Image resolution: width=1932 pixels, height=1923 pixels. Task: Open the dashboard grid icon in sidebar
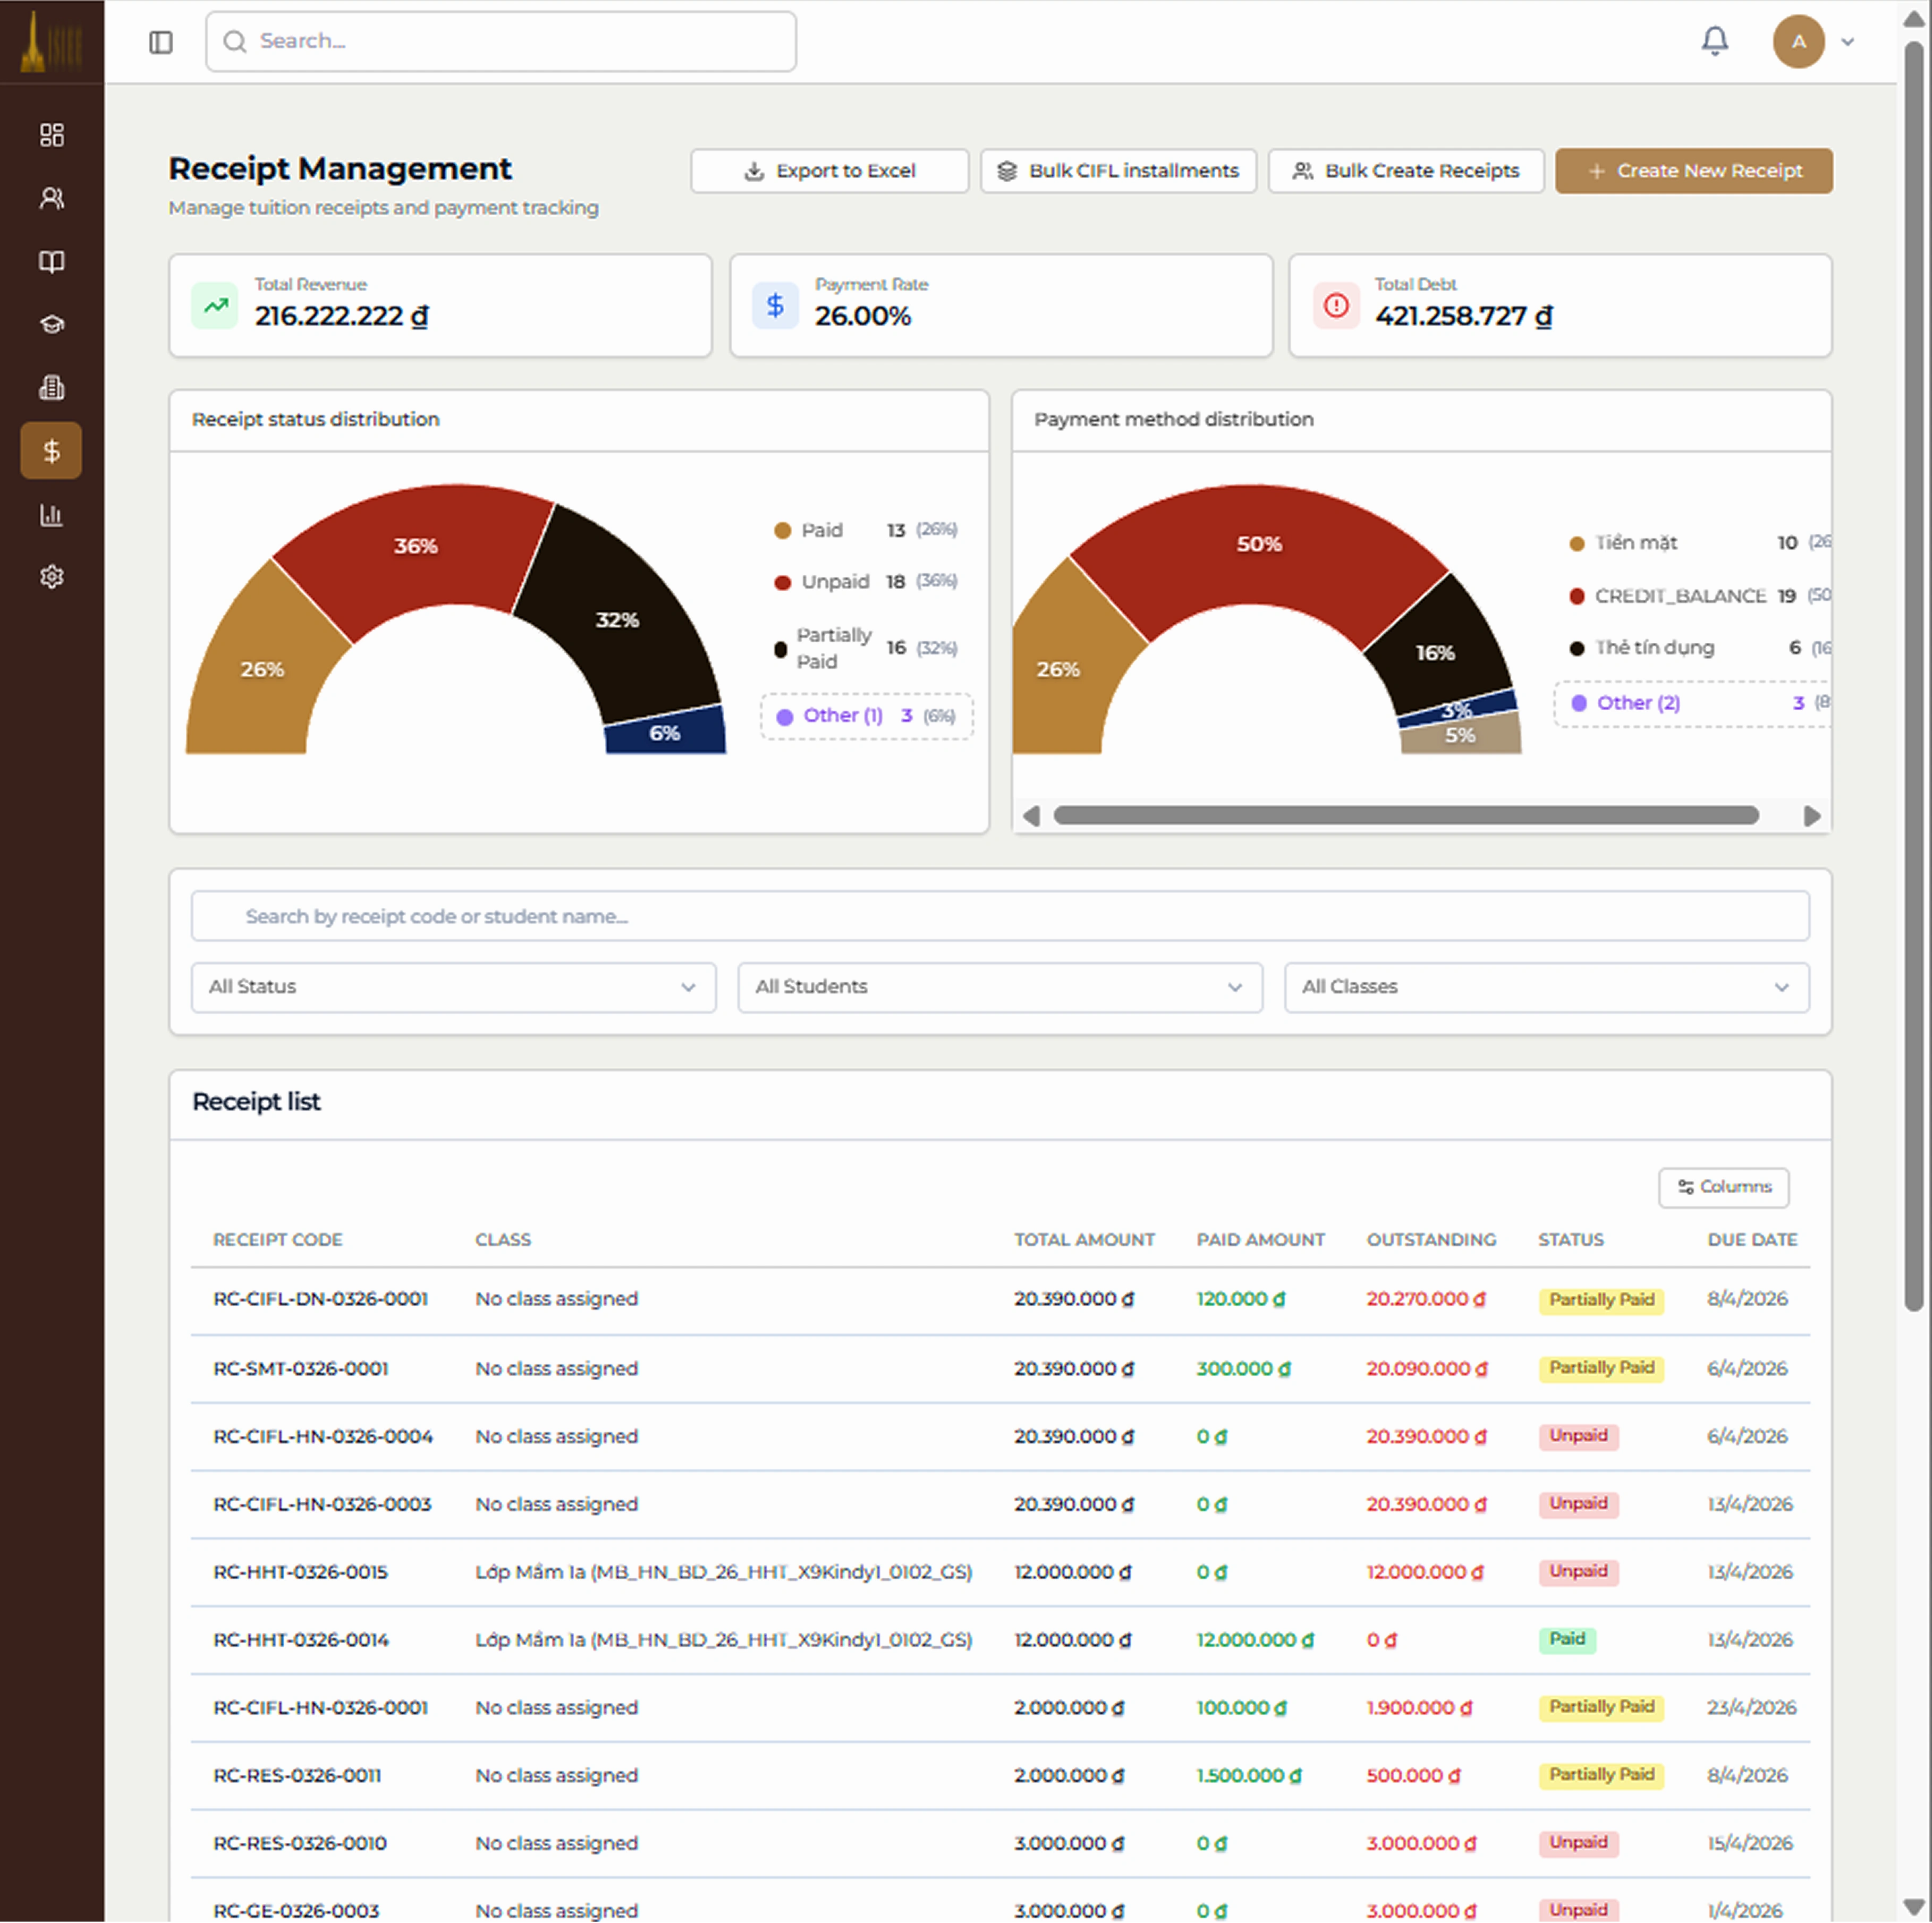coord(52,135)
